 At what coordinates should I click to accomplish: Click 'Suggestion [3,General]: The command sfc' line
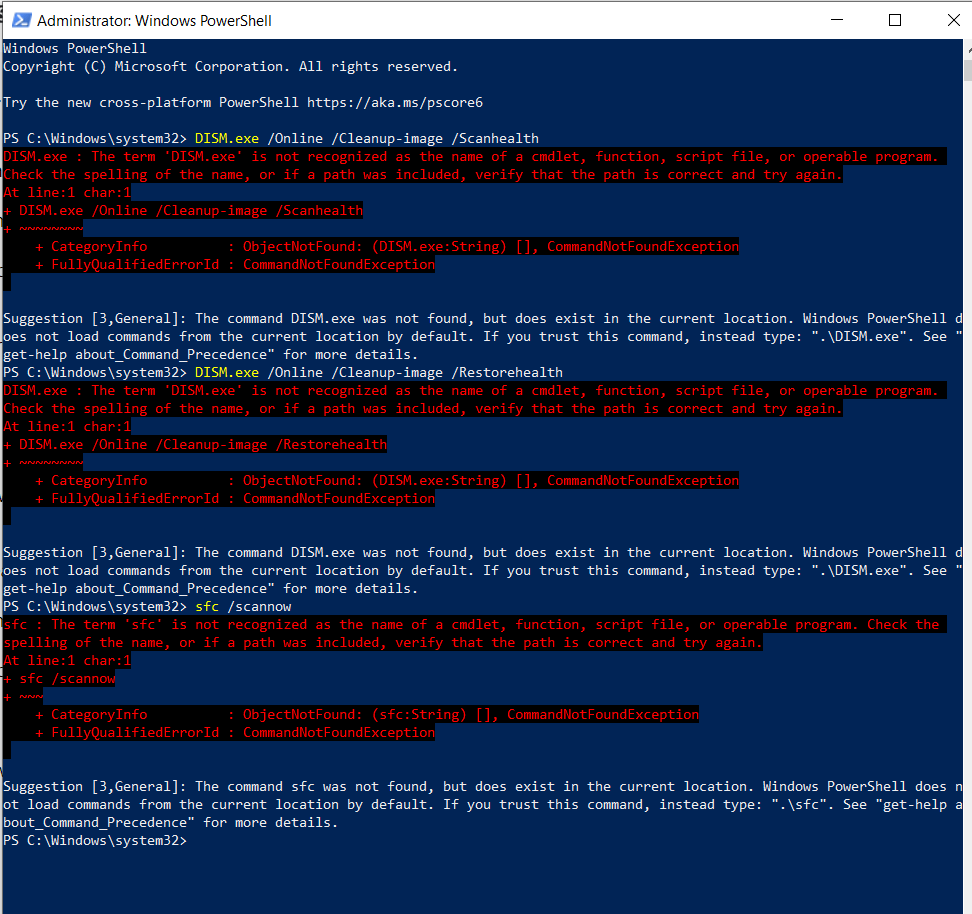click(483, 786)
